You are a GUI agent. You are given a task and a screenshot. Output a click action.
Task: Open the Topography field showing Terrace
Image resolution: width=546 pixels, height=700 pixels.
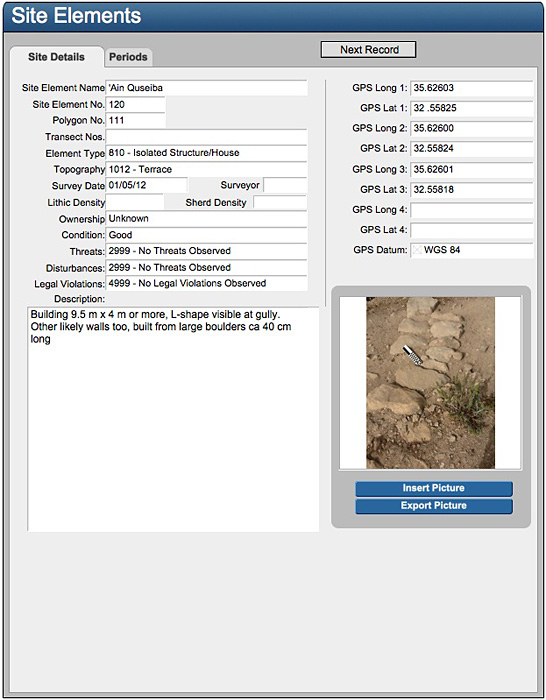[206, 170]
